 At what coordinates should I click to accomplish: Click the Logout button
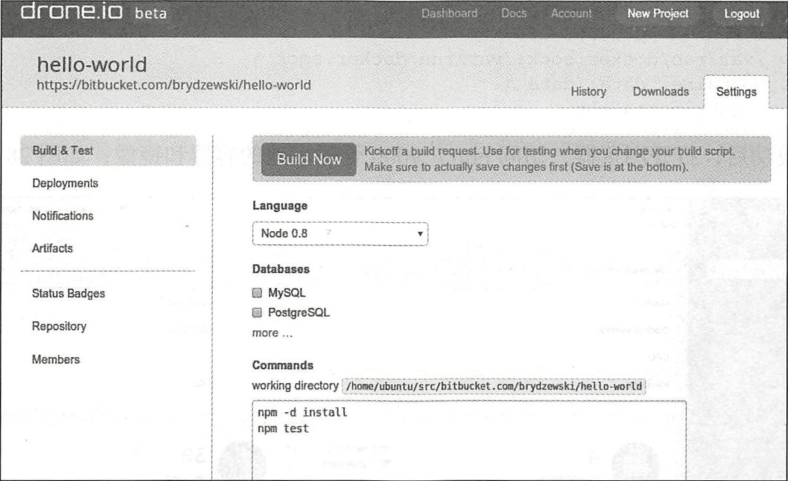(x=742, y=14)
